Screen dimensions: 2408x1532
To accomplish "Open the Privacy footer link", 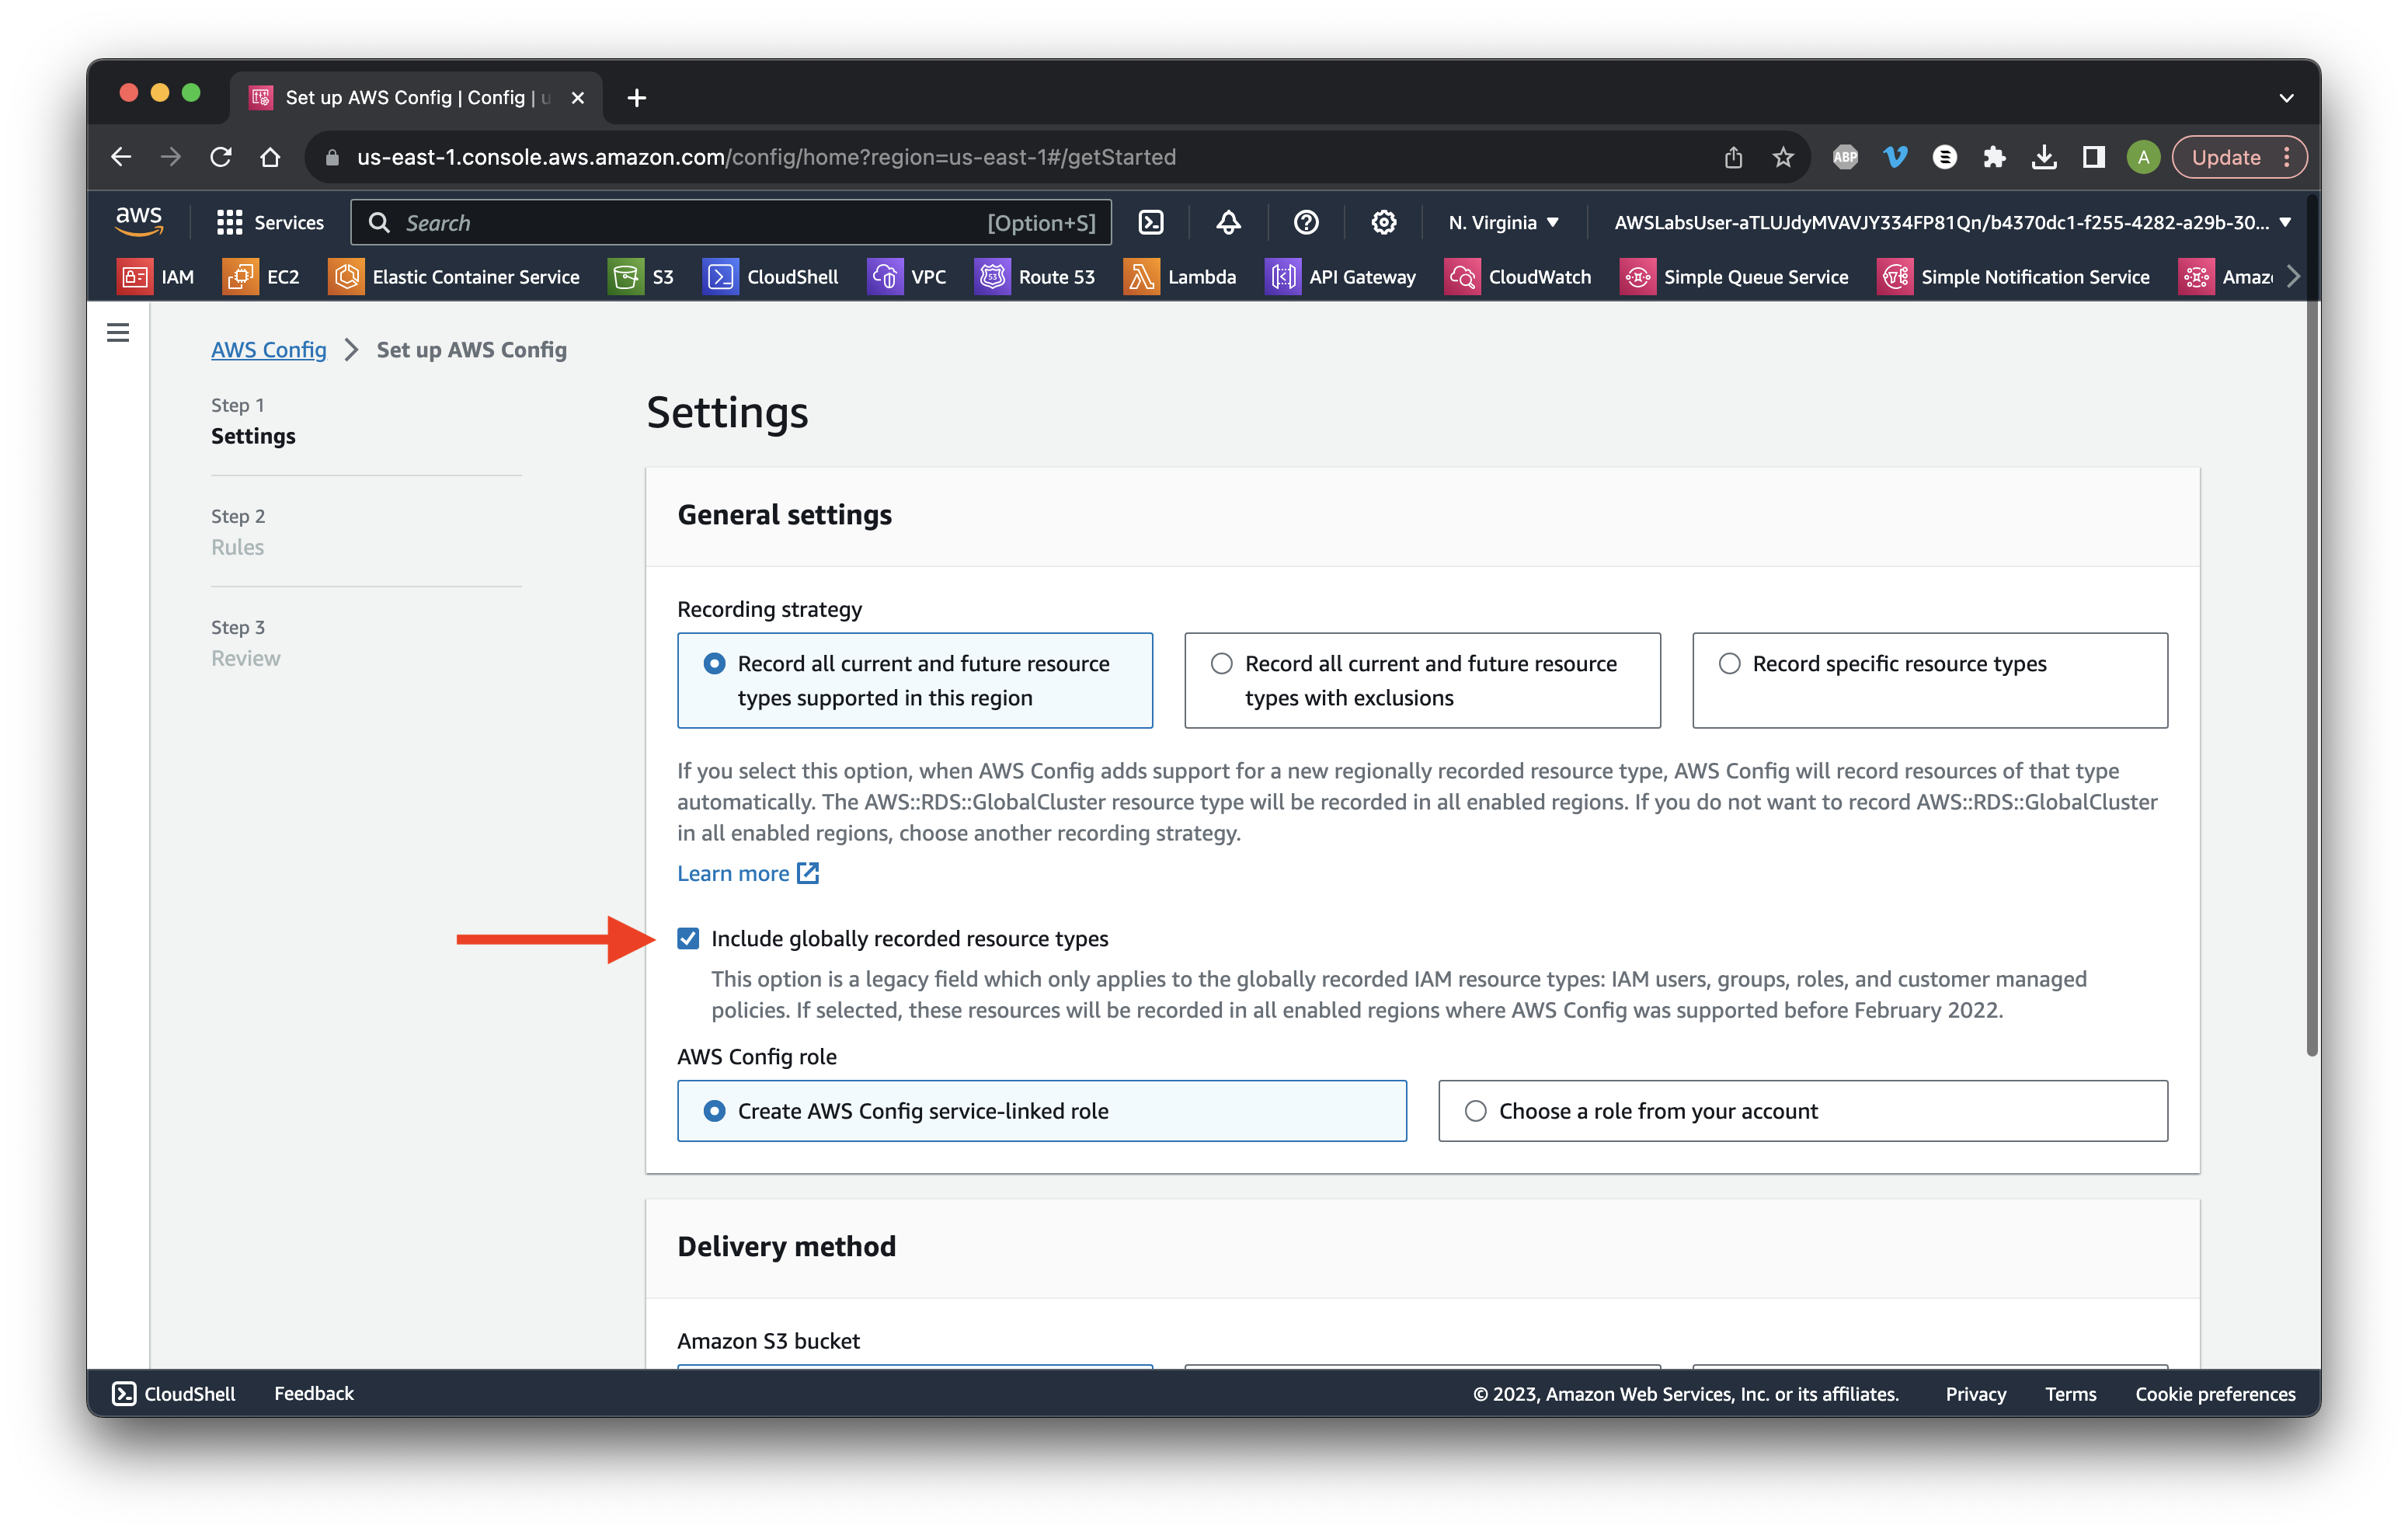I will [x=1975, y=1393].
